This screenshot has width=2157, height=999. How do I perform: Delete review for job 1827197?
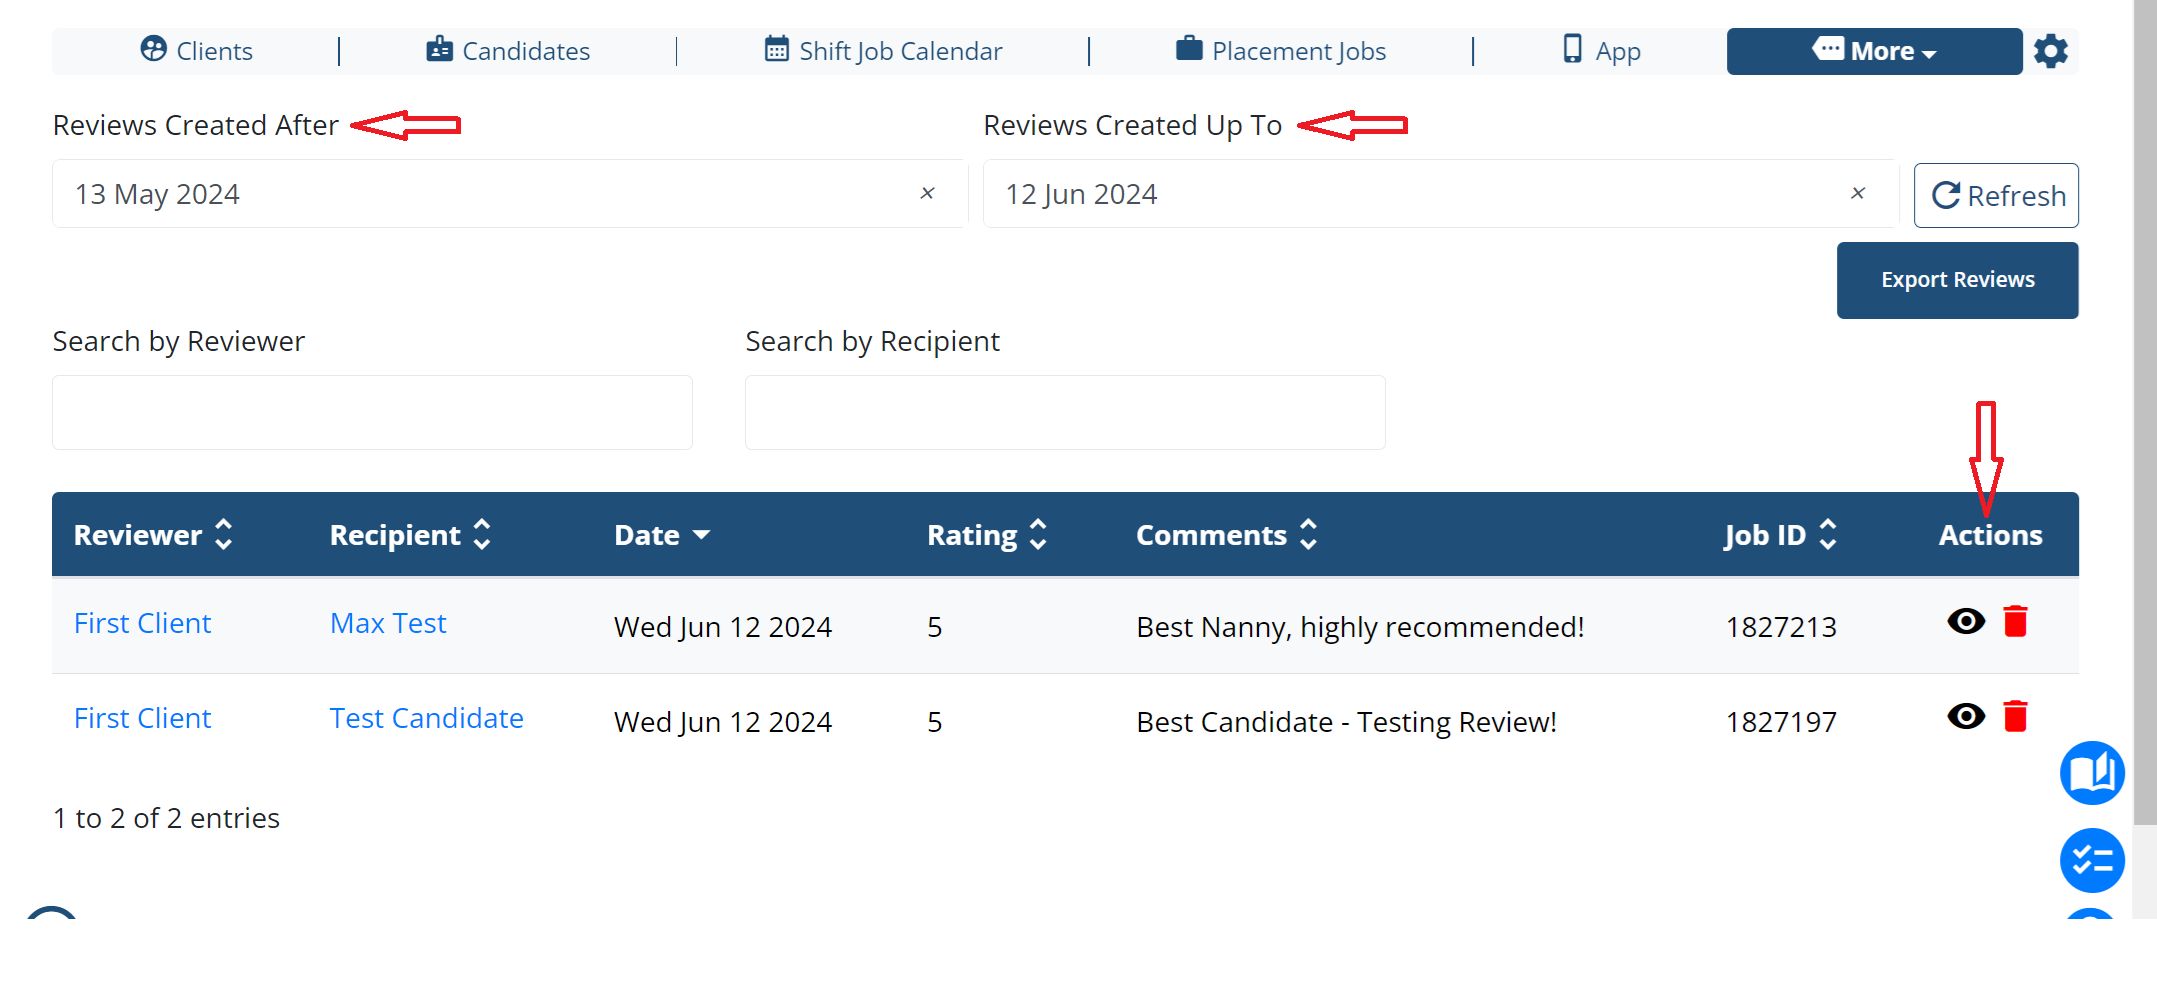click(x=2015, y=716)
